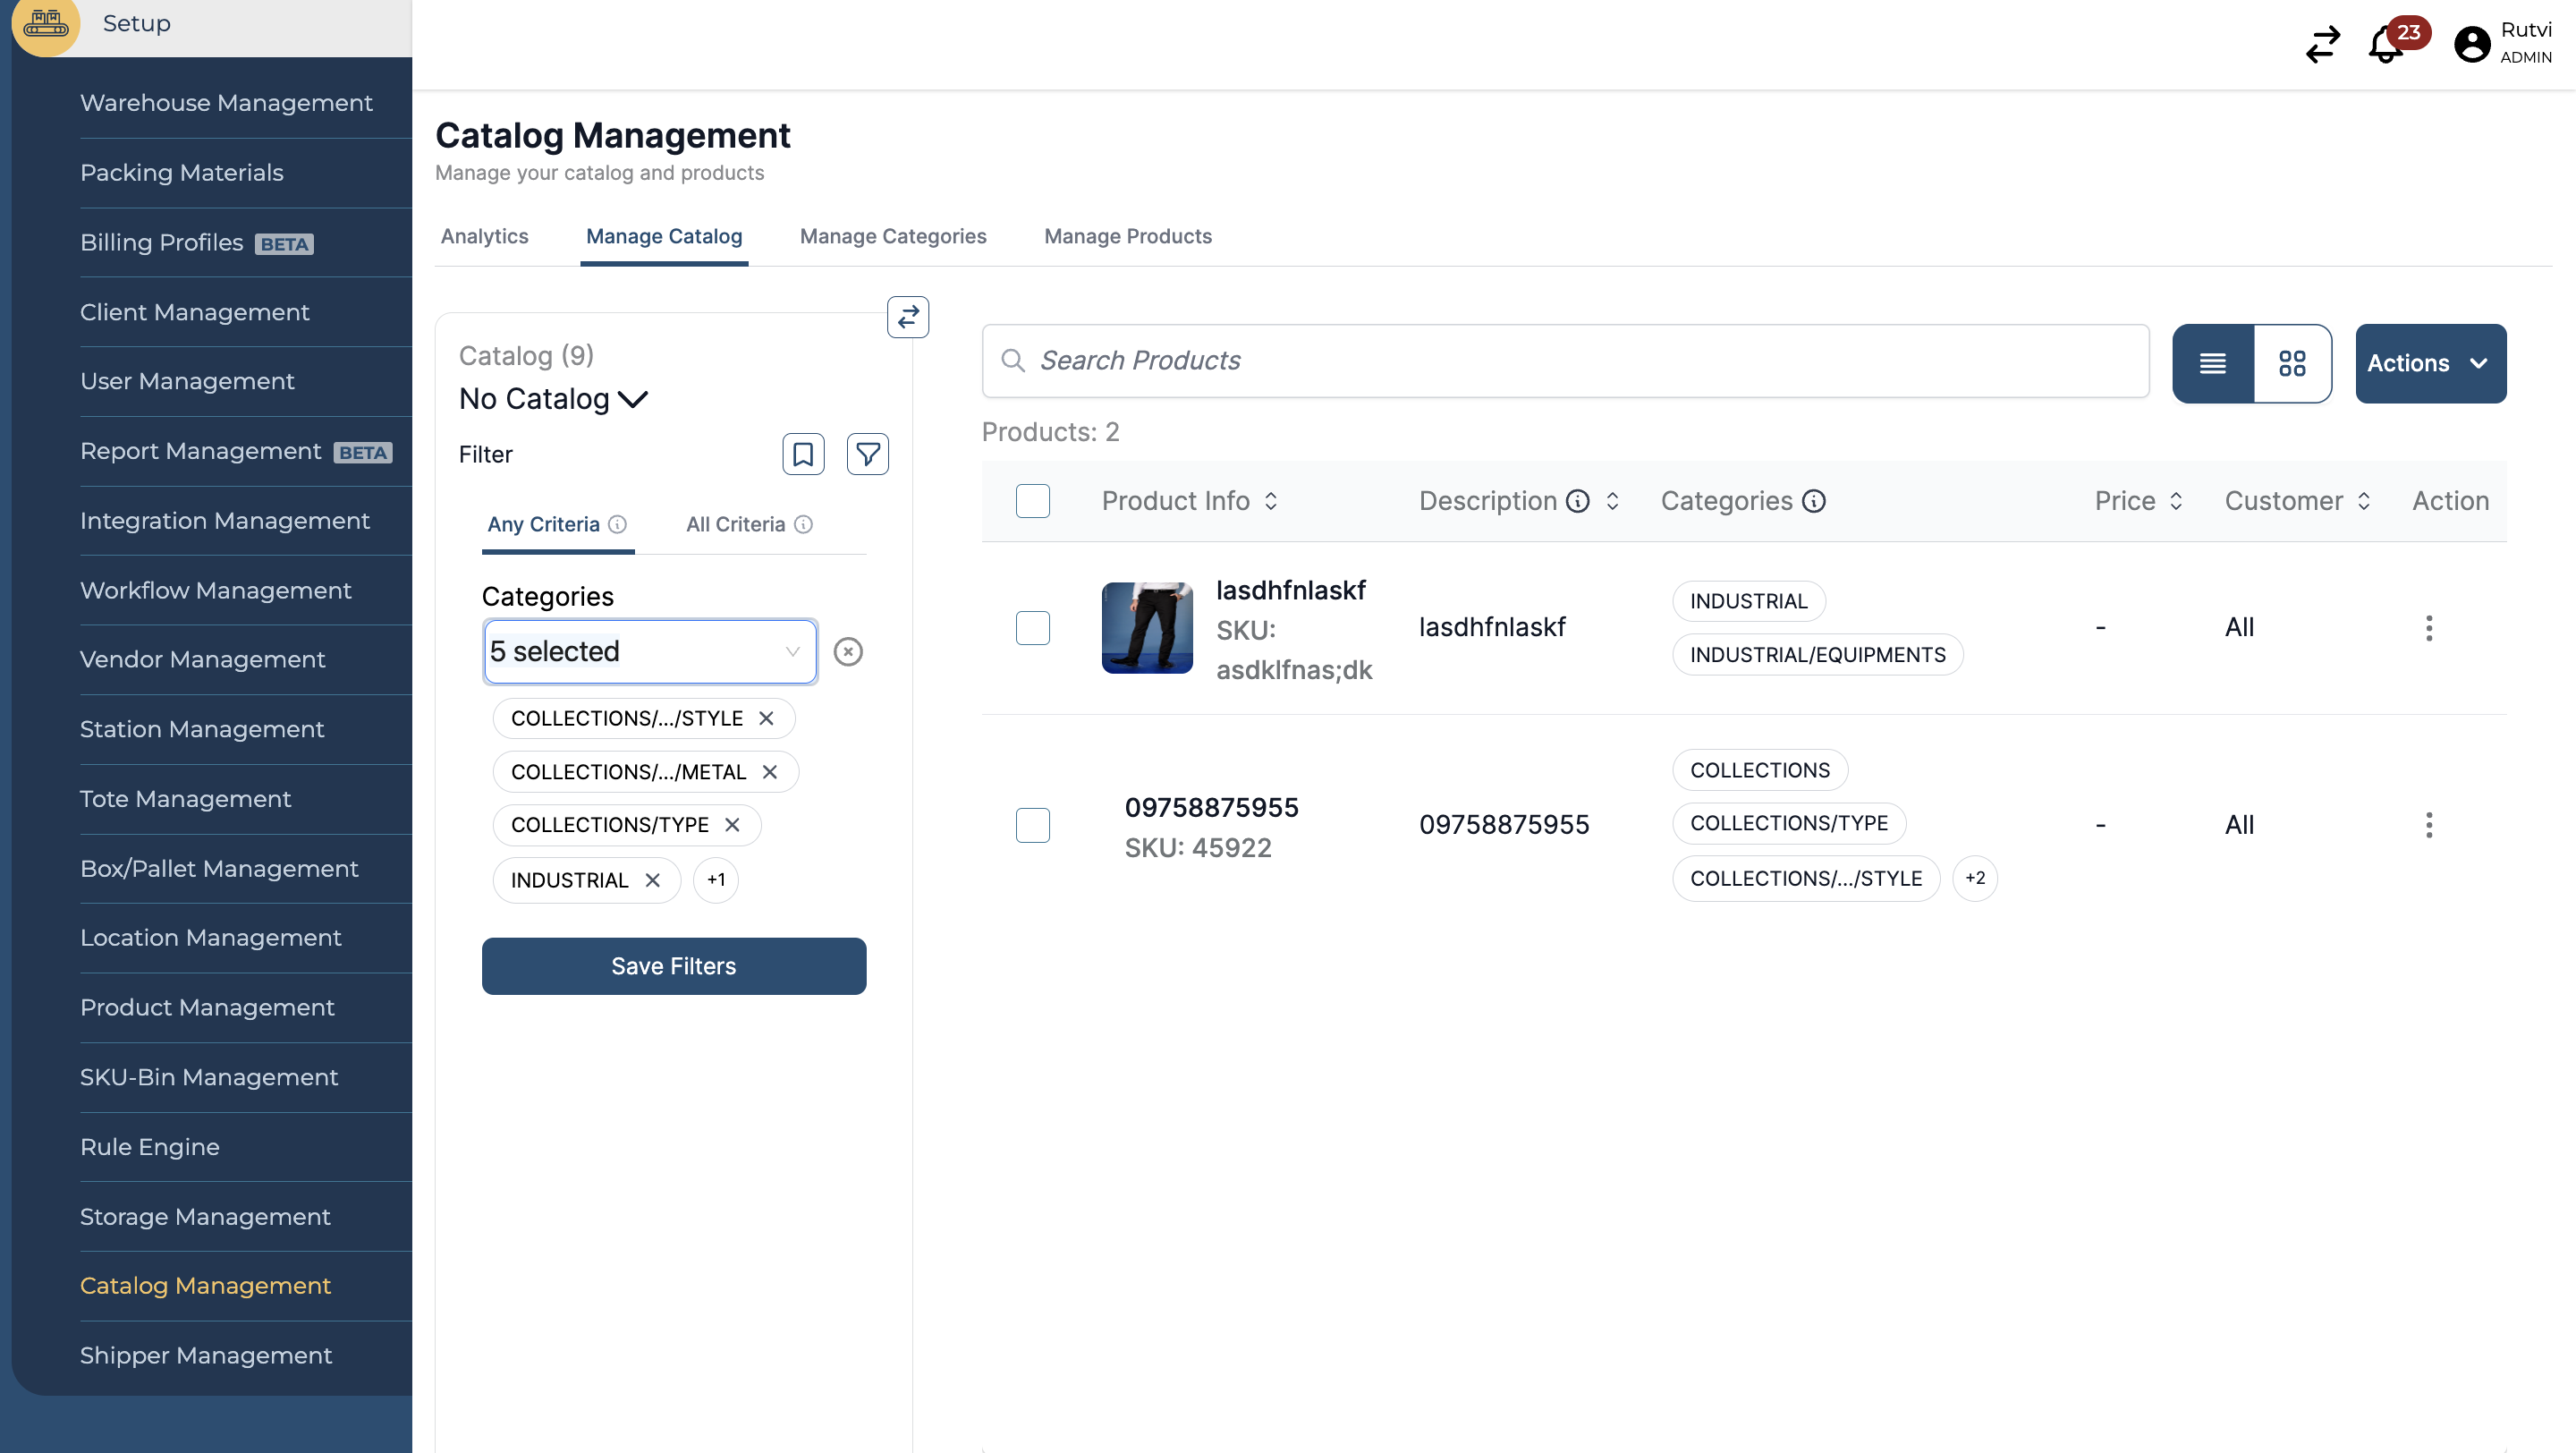The width and height of the screenshot is (2576, 1453).
Task: Click the funnel filter icon
Action: tap(867, 455)
